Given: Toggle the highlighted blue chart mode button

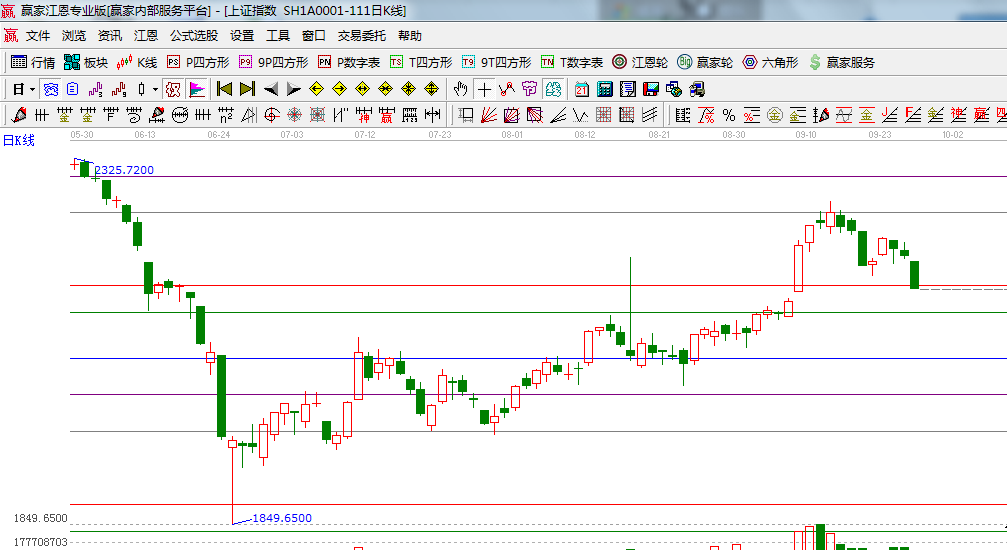Looking at the screenshot, I should 49,89.
